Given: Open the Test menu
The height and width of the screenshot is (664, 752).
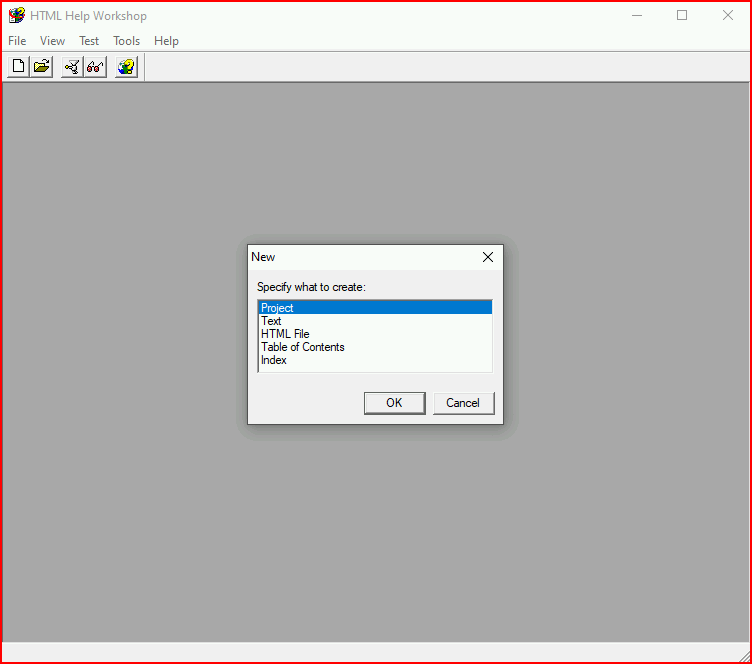Looking at the screenshot, I should 89,41.
